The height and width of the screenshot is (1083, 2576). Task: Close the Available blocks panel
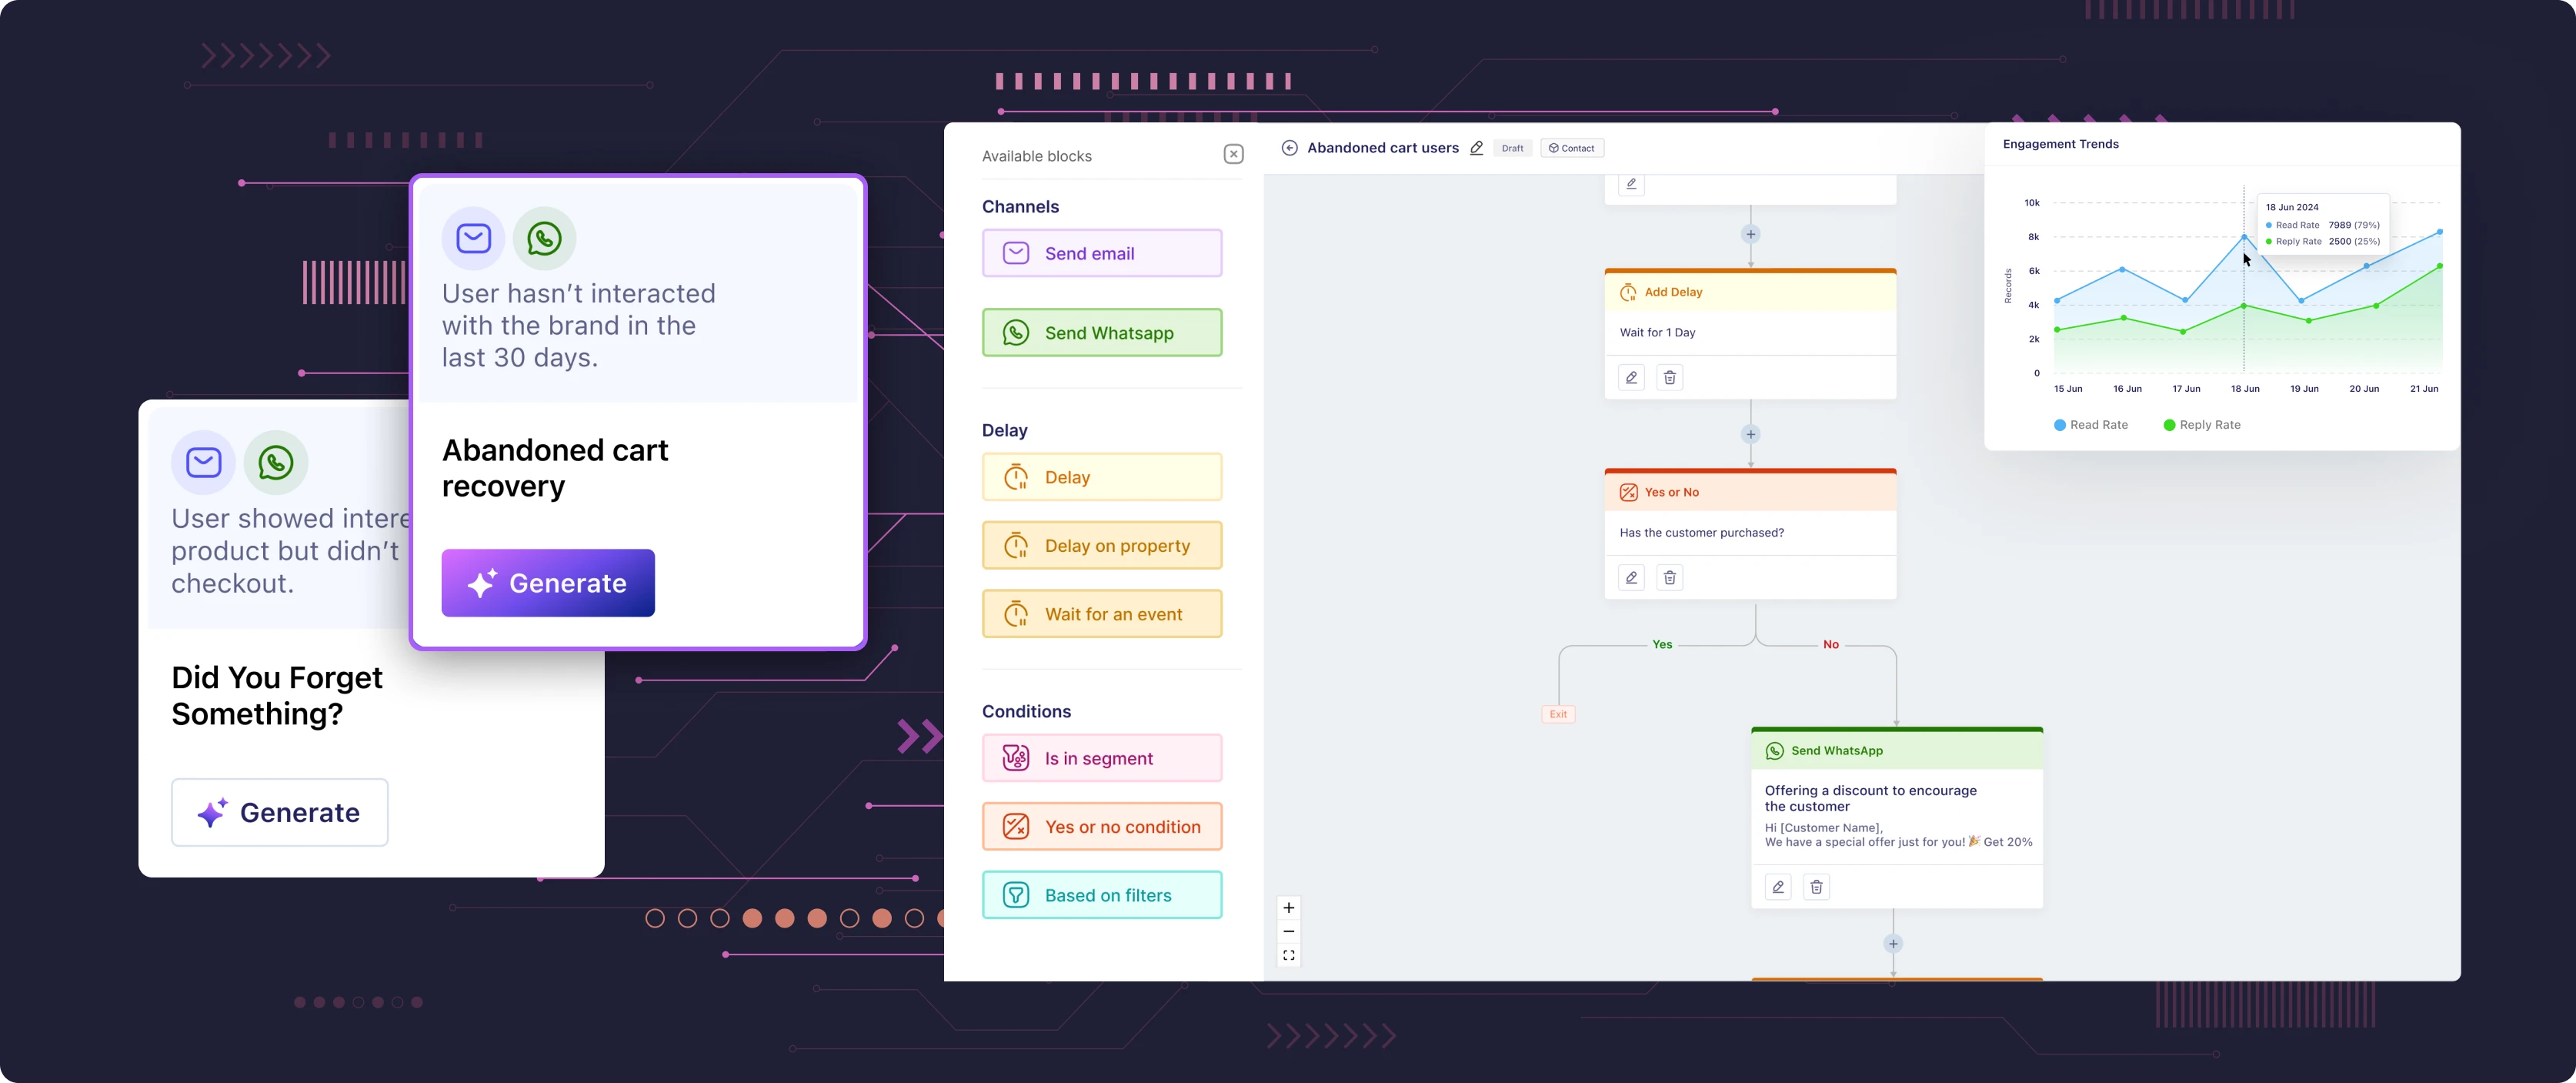(1233, 154)
